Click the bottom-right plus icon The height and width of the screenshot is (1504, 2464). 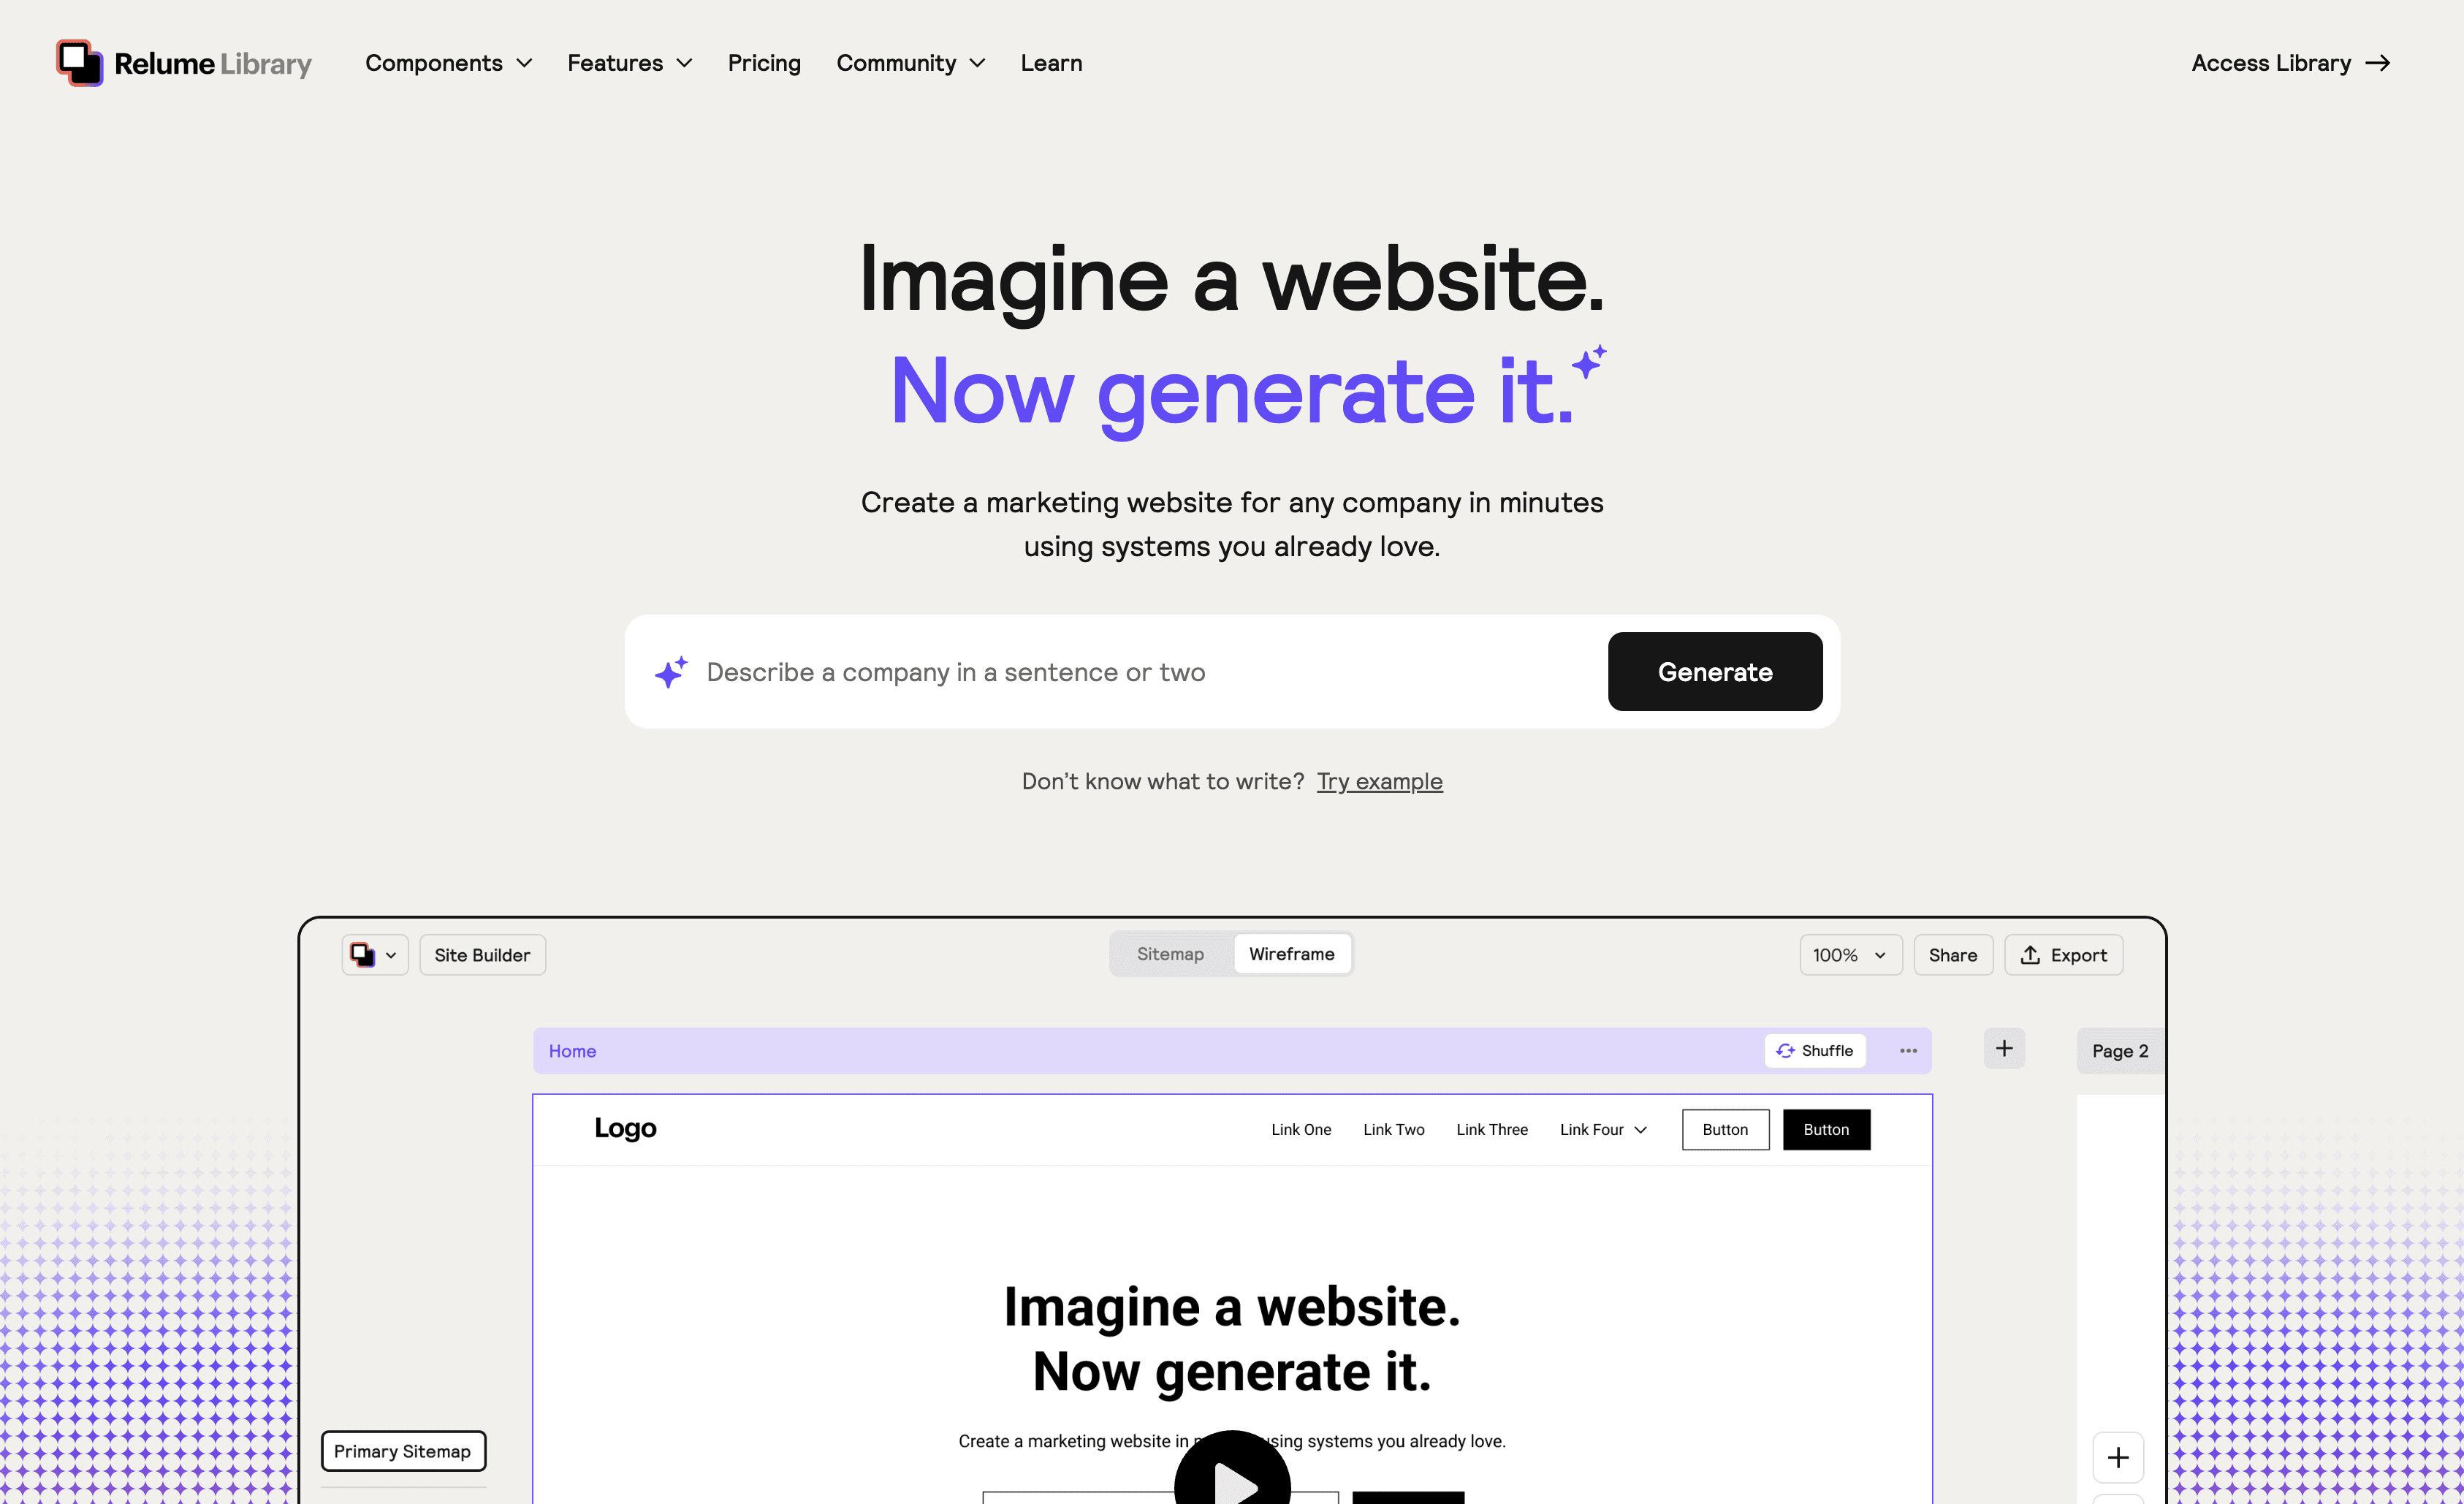[2119, 1458]
